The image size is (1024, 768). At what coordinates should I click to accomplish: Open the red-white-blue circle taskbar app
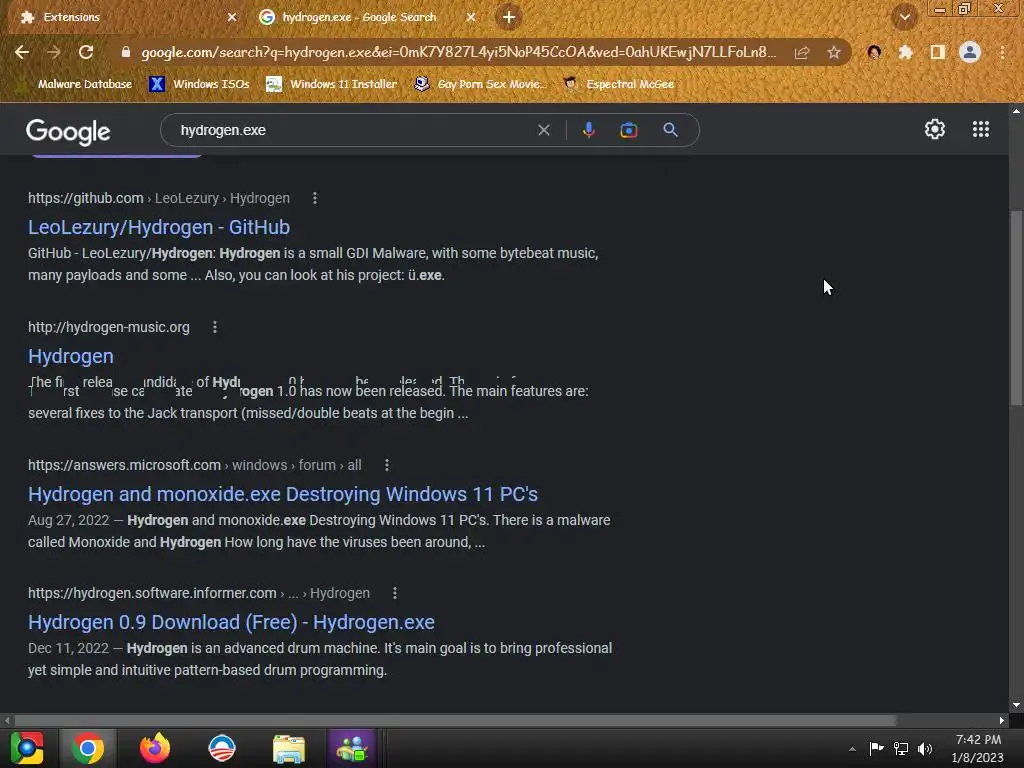click(x=222, y=748)
